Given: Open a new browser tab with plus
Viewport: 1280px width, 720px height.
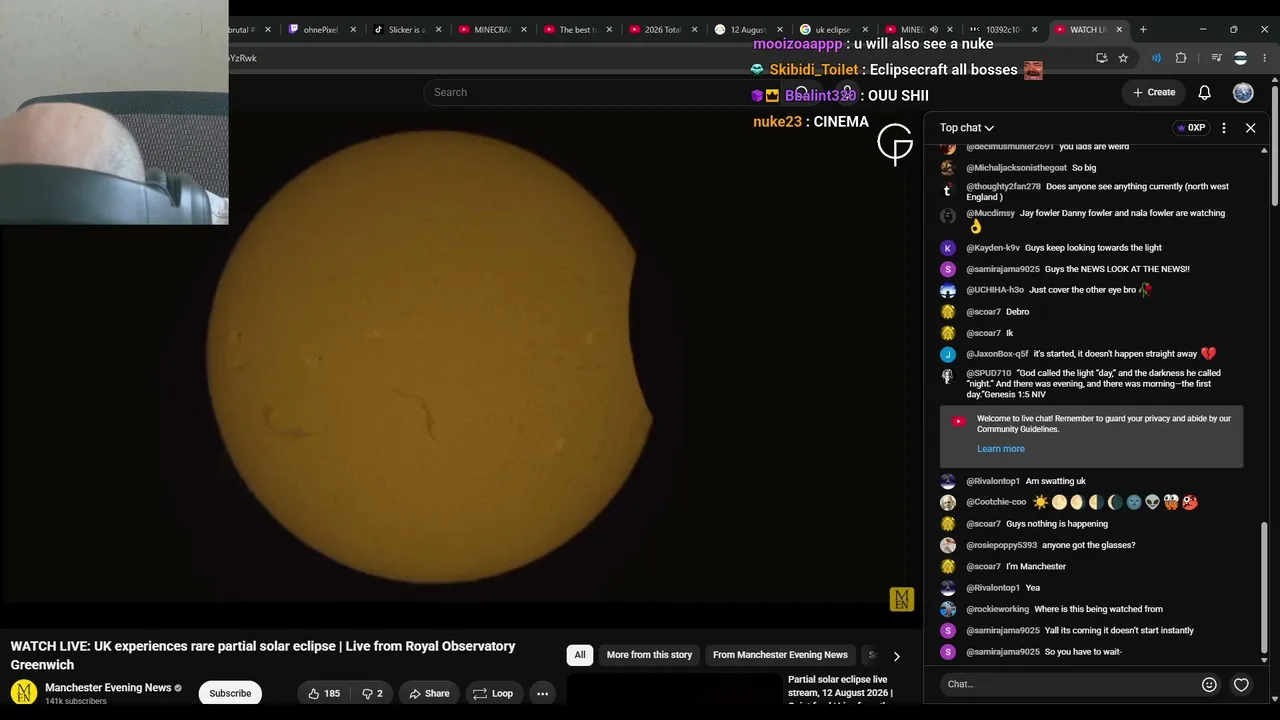Looking at the screenshot, I should coord(1143,29).
